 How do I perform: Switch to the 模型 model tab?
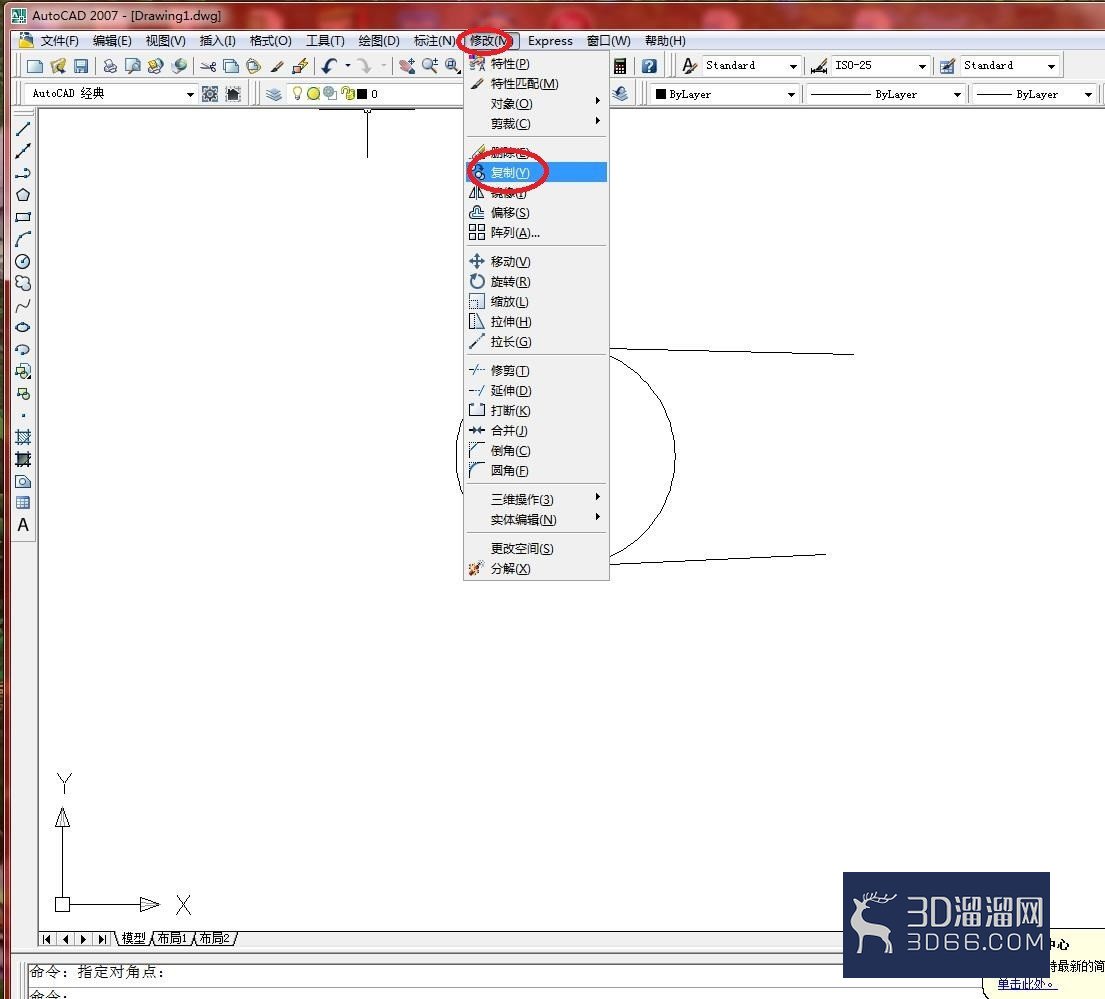click(133, 938)
